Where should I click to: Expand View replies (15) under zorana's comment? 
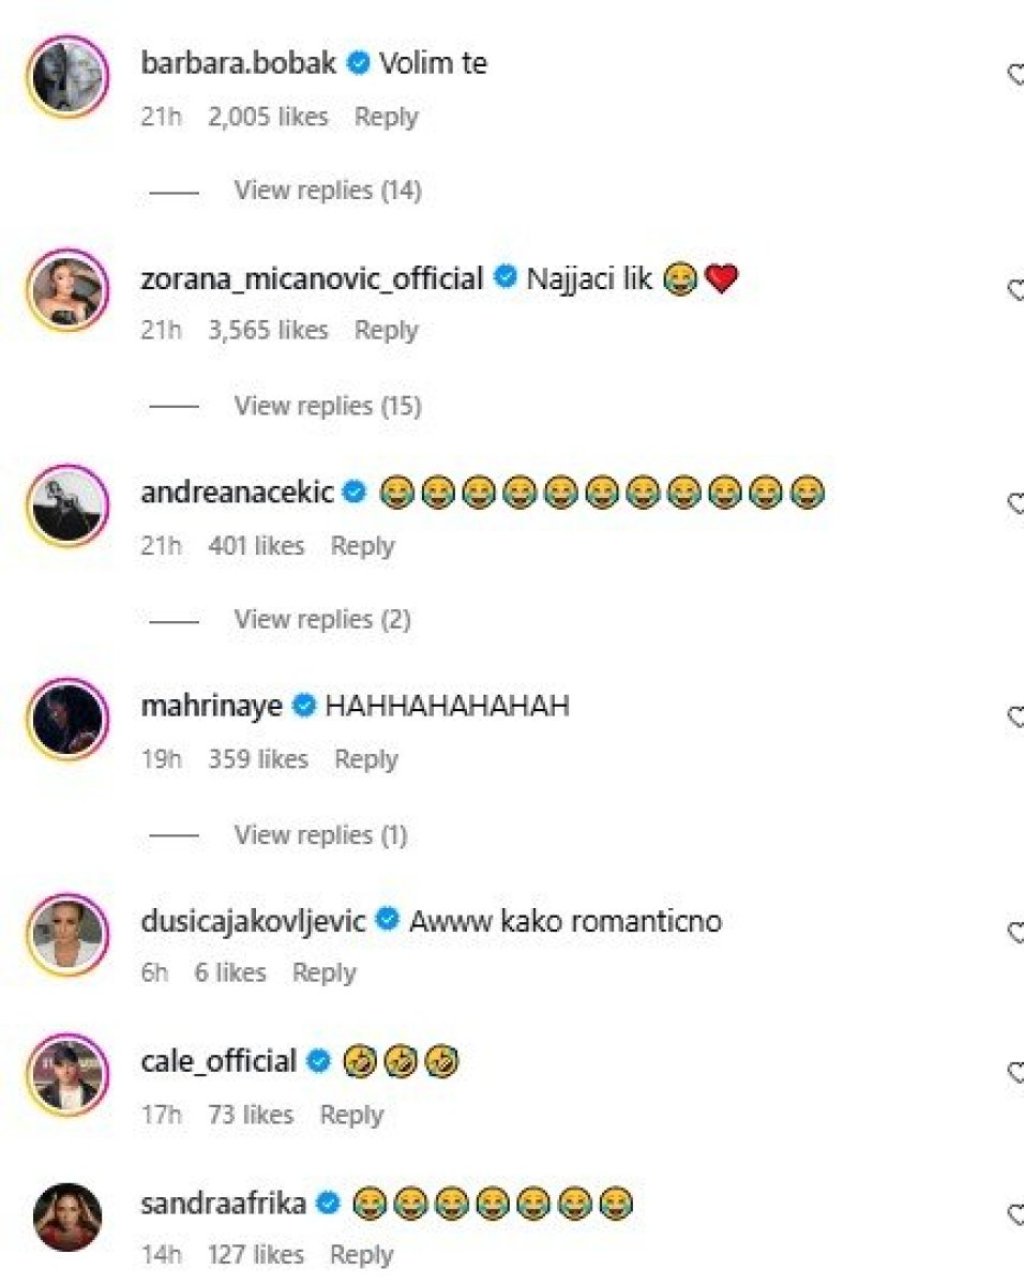(x=327, y=405)
